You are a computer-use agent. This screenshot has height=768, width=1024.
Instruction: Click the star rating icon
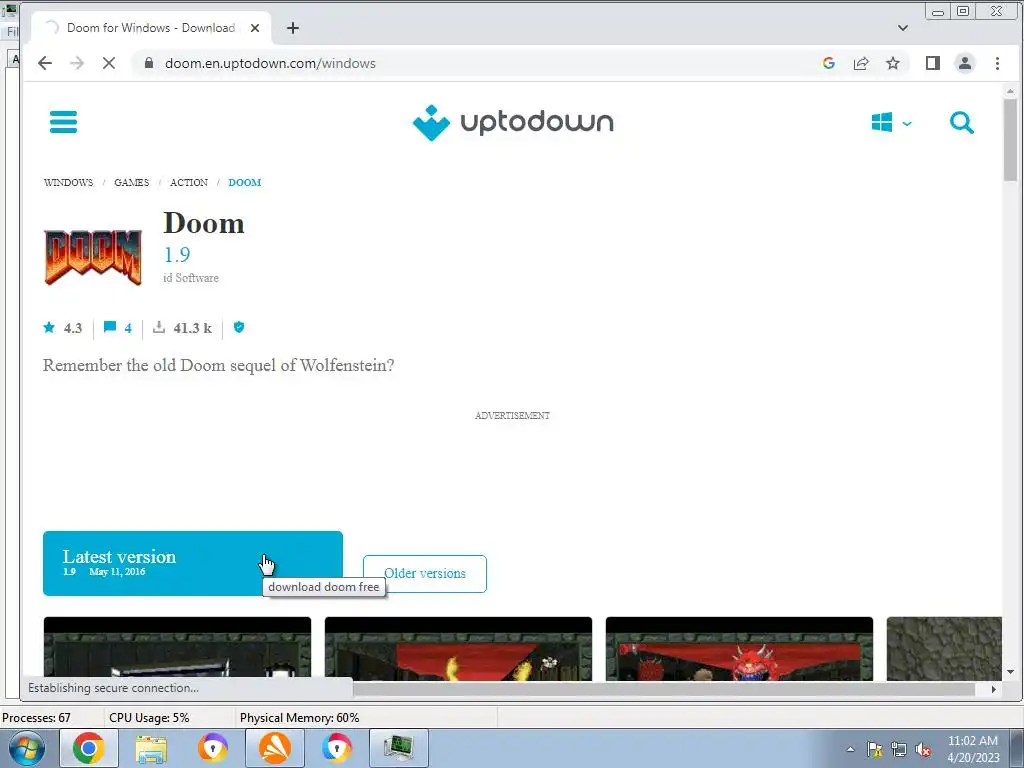49,327
